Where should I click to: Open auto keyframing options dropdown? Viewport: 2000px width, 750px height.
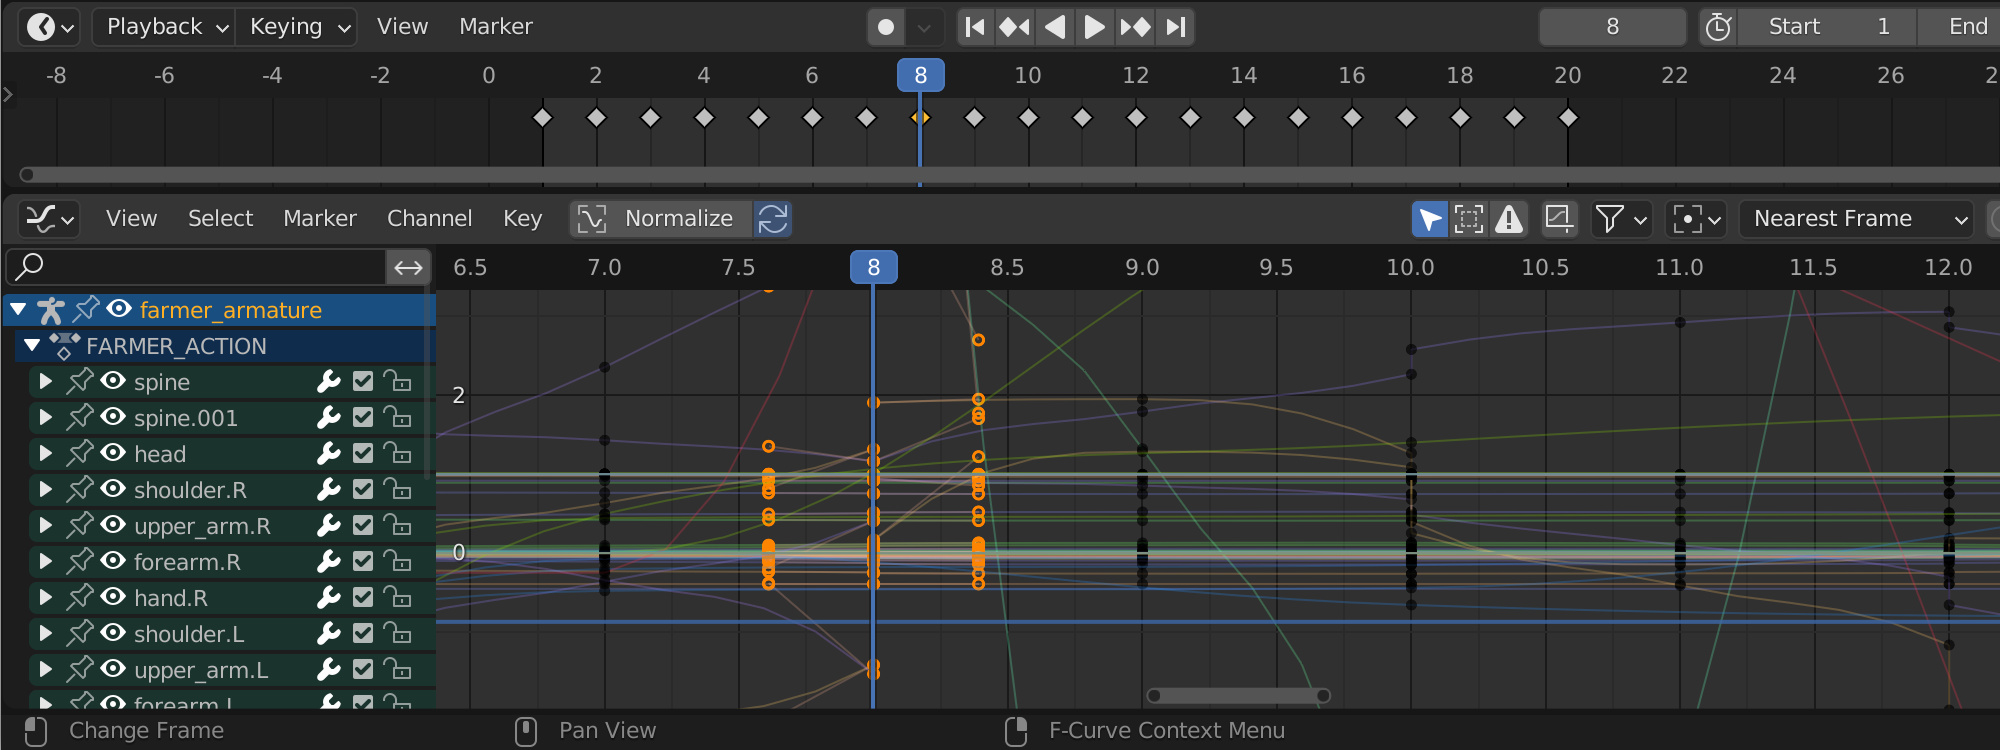point(924,27)
